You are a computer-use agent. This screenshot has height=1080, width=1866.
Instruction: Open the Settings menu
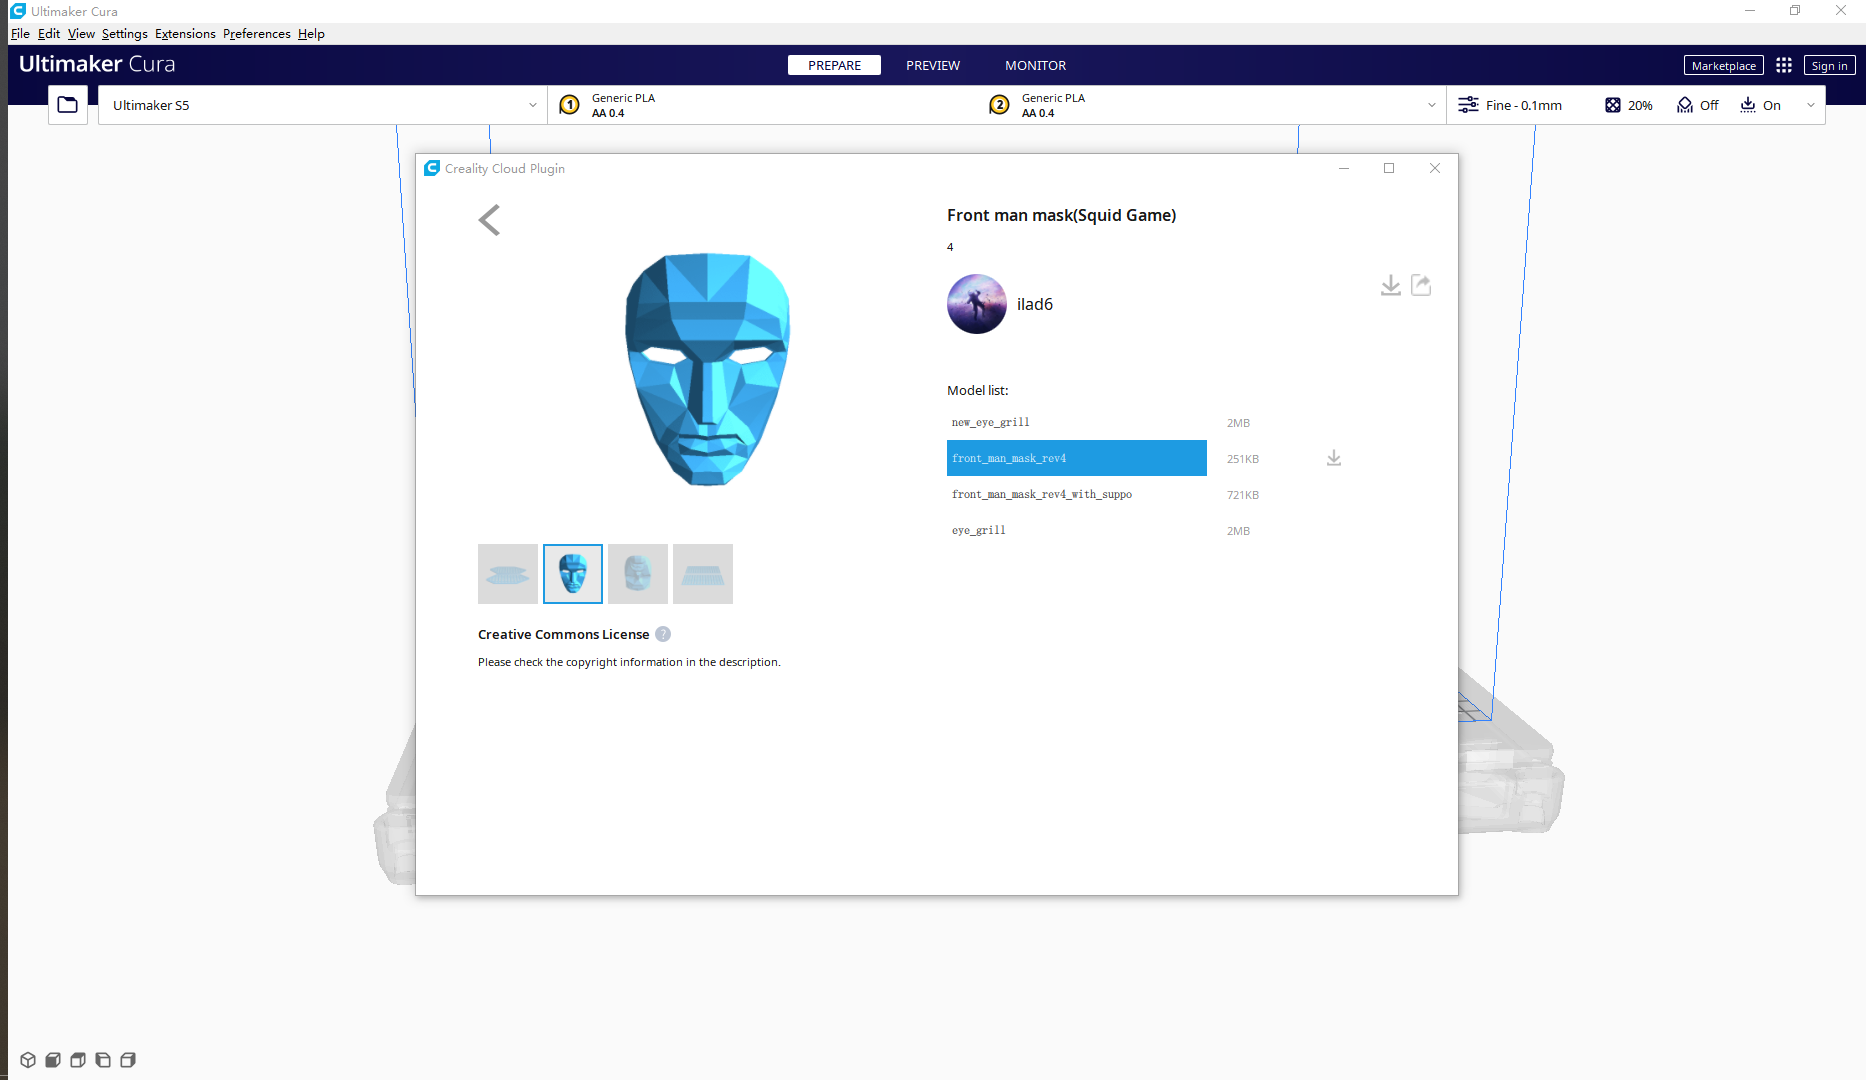coord(124,34)
